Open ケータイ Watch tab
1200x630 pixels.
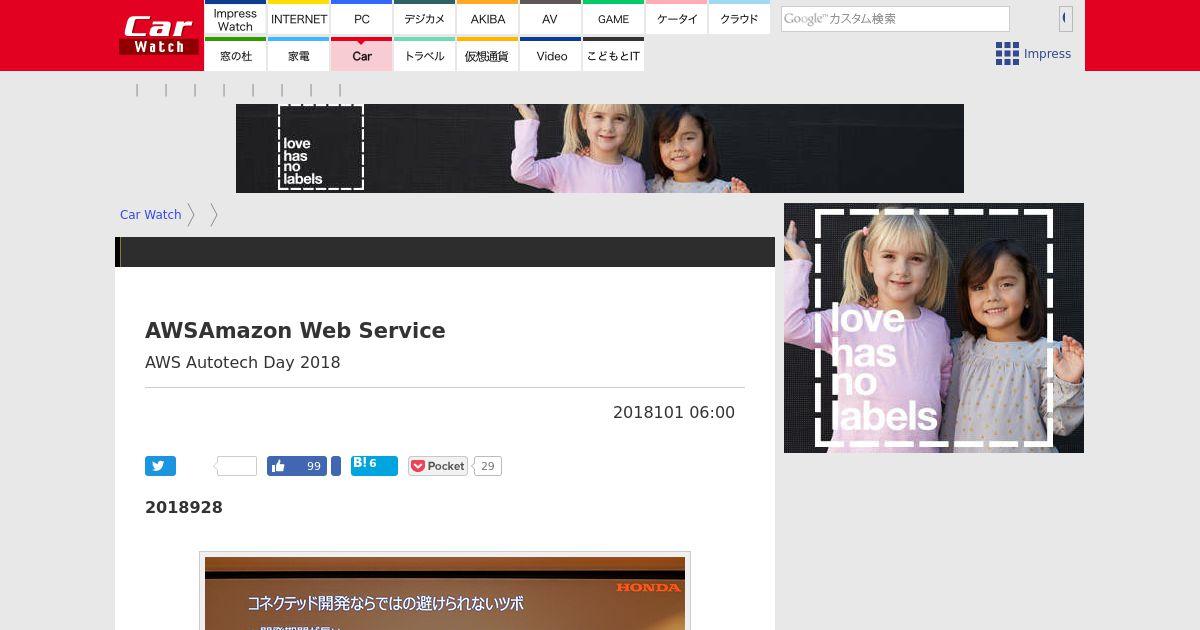676,19
